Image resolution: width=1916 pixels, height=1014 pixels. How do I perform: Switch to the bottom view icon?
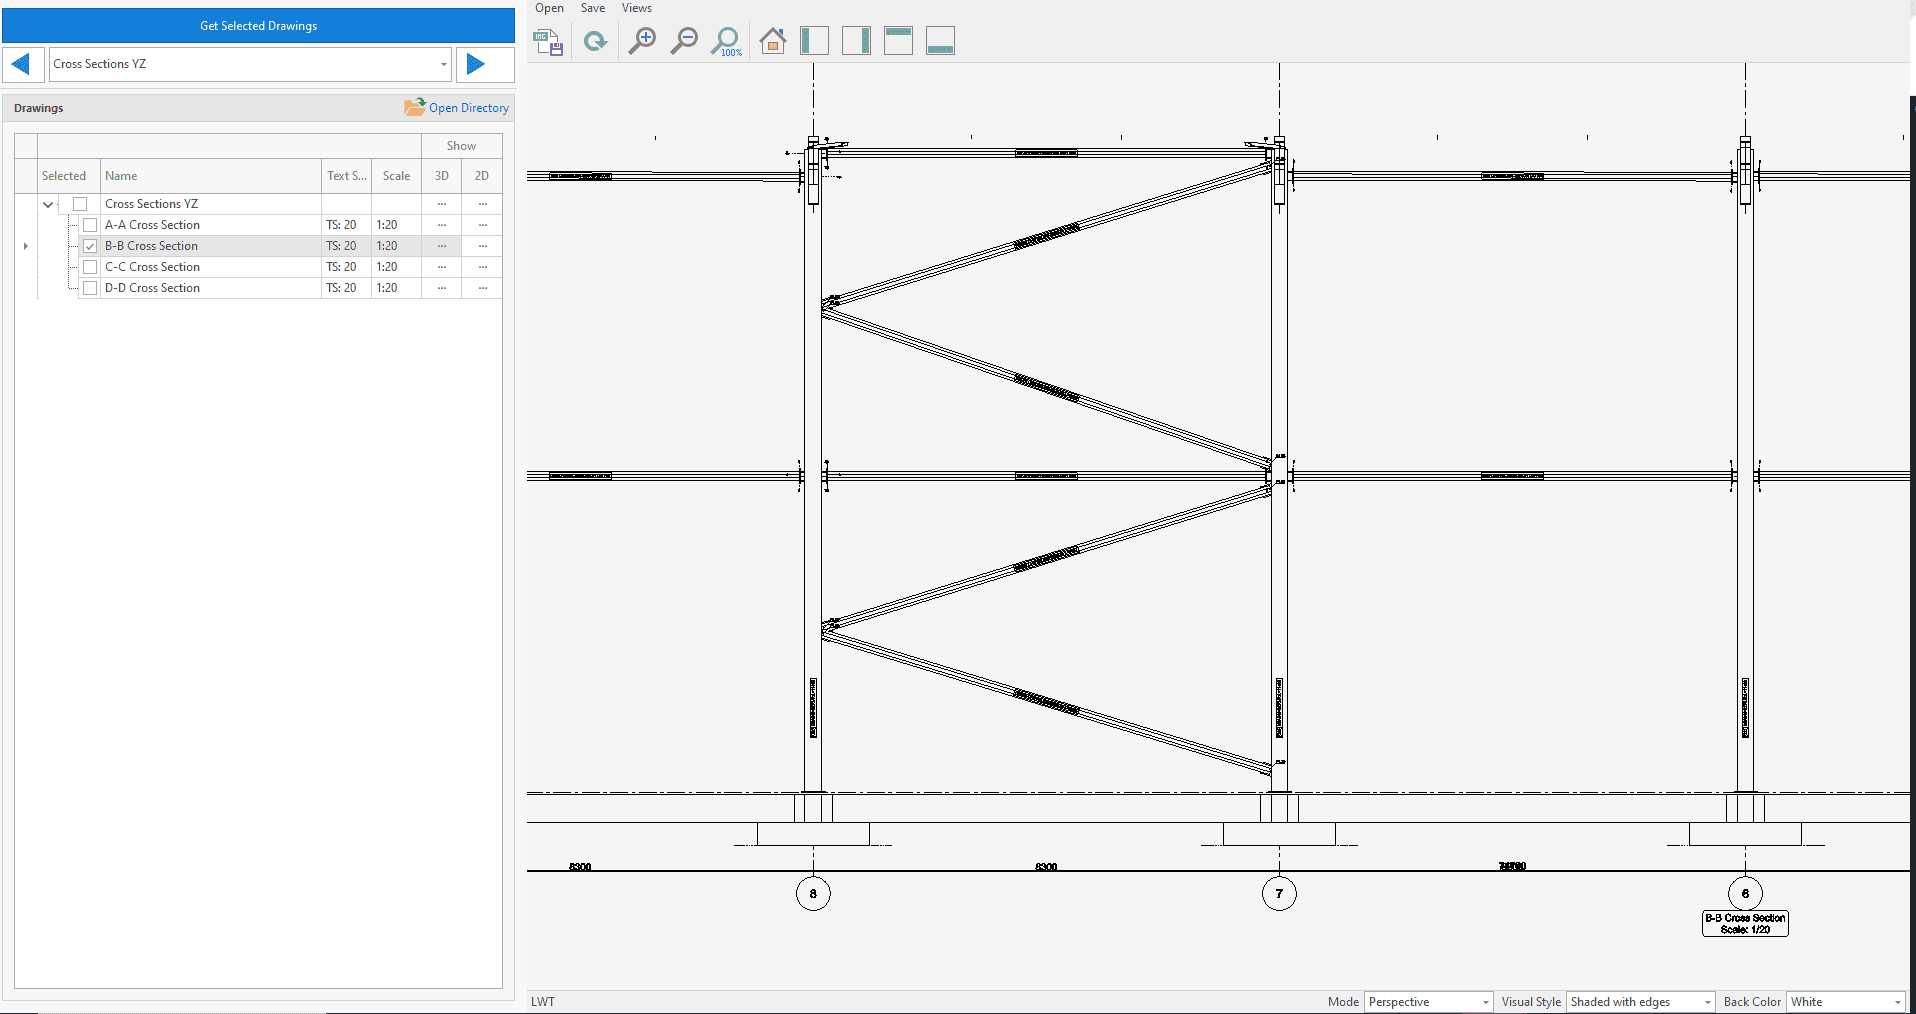tap(940, 41)
